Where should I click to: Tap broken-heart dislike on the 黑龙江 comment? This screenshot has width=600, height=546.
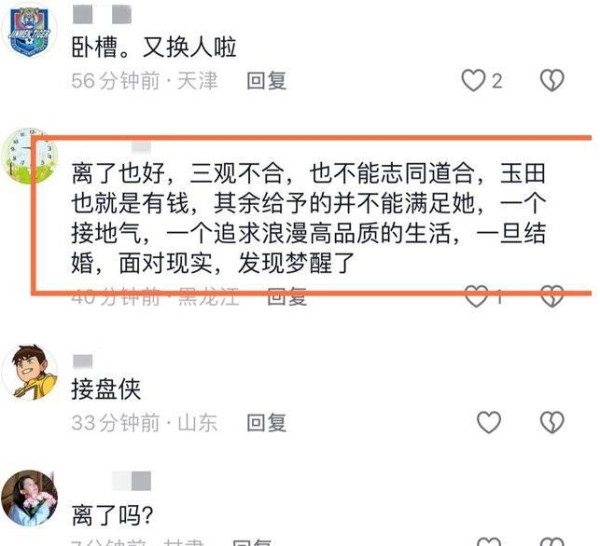click(x=552, y=297)
